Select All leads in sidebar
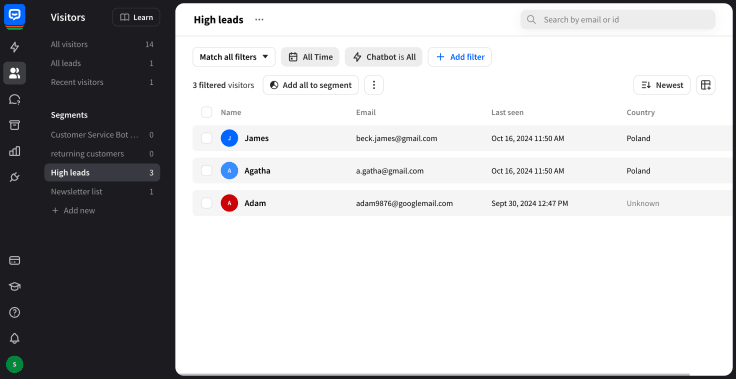Screen dimensions: 736x379 pos(102,63)
